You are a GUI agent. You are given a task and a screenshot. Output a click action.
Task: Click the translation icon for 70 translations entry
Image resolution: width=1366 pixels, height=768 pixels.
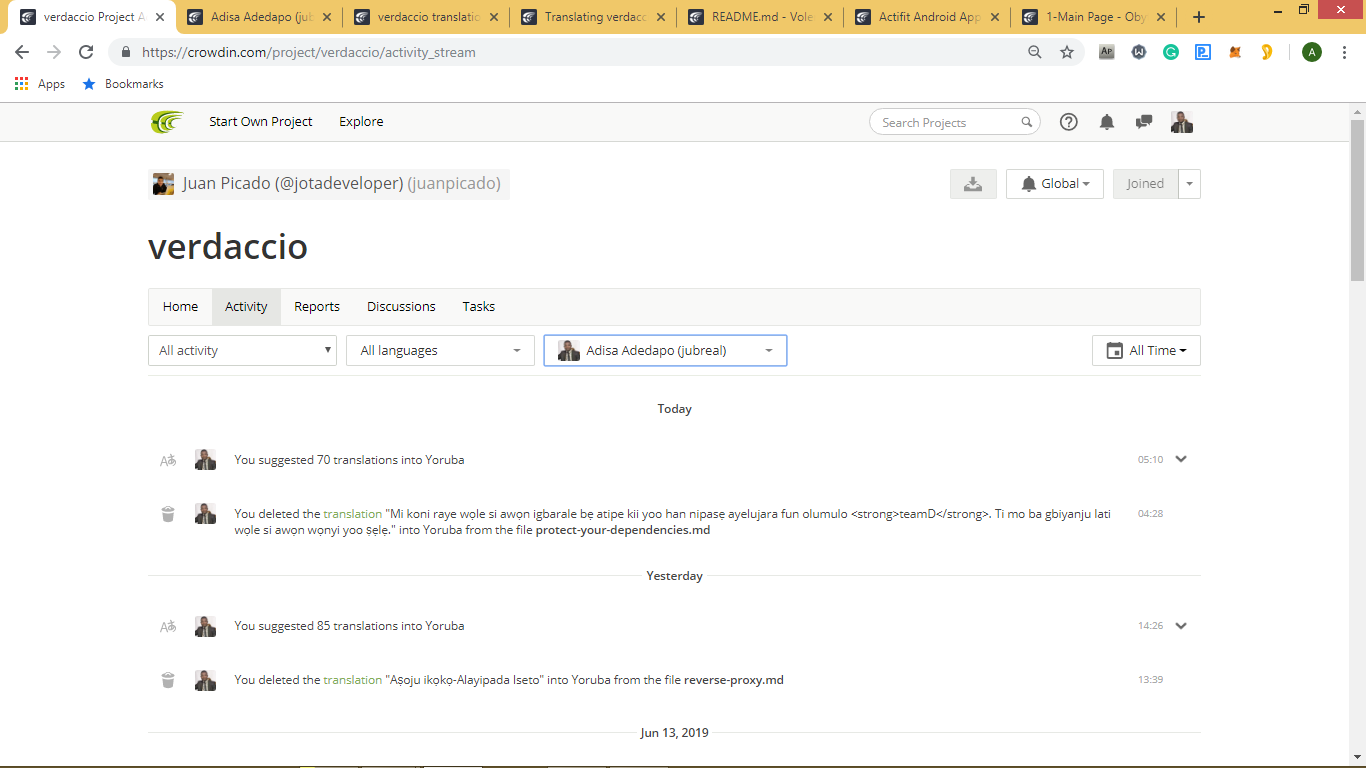tap(168, 460)
